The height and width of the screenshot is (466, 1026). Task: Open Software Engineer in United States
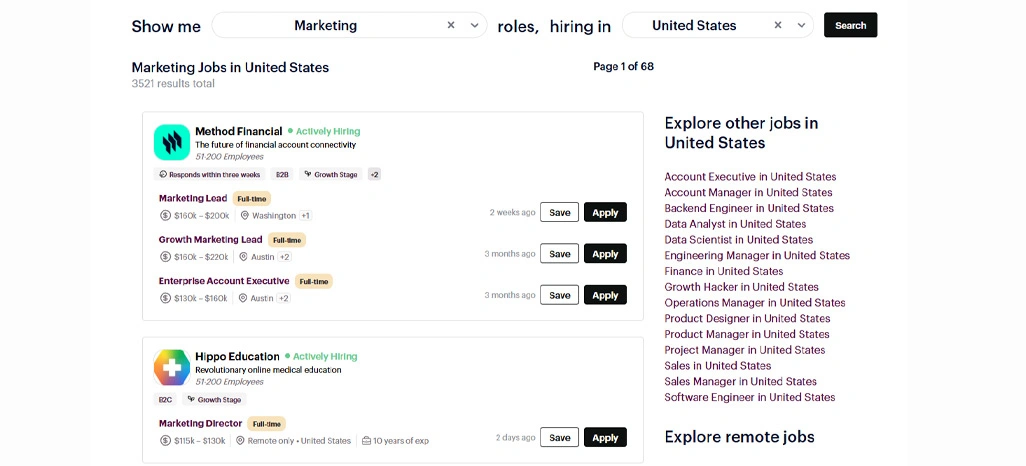750,397
